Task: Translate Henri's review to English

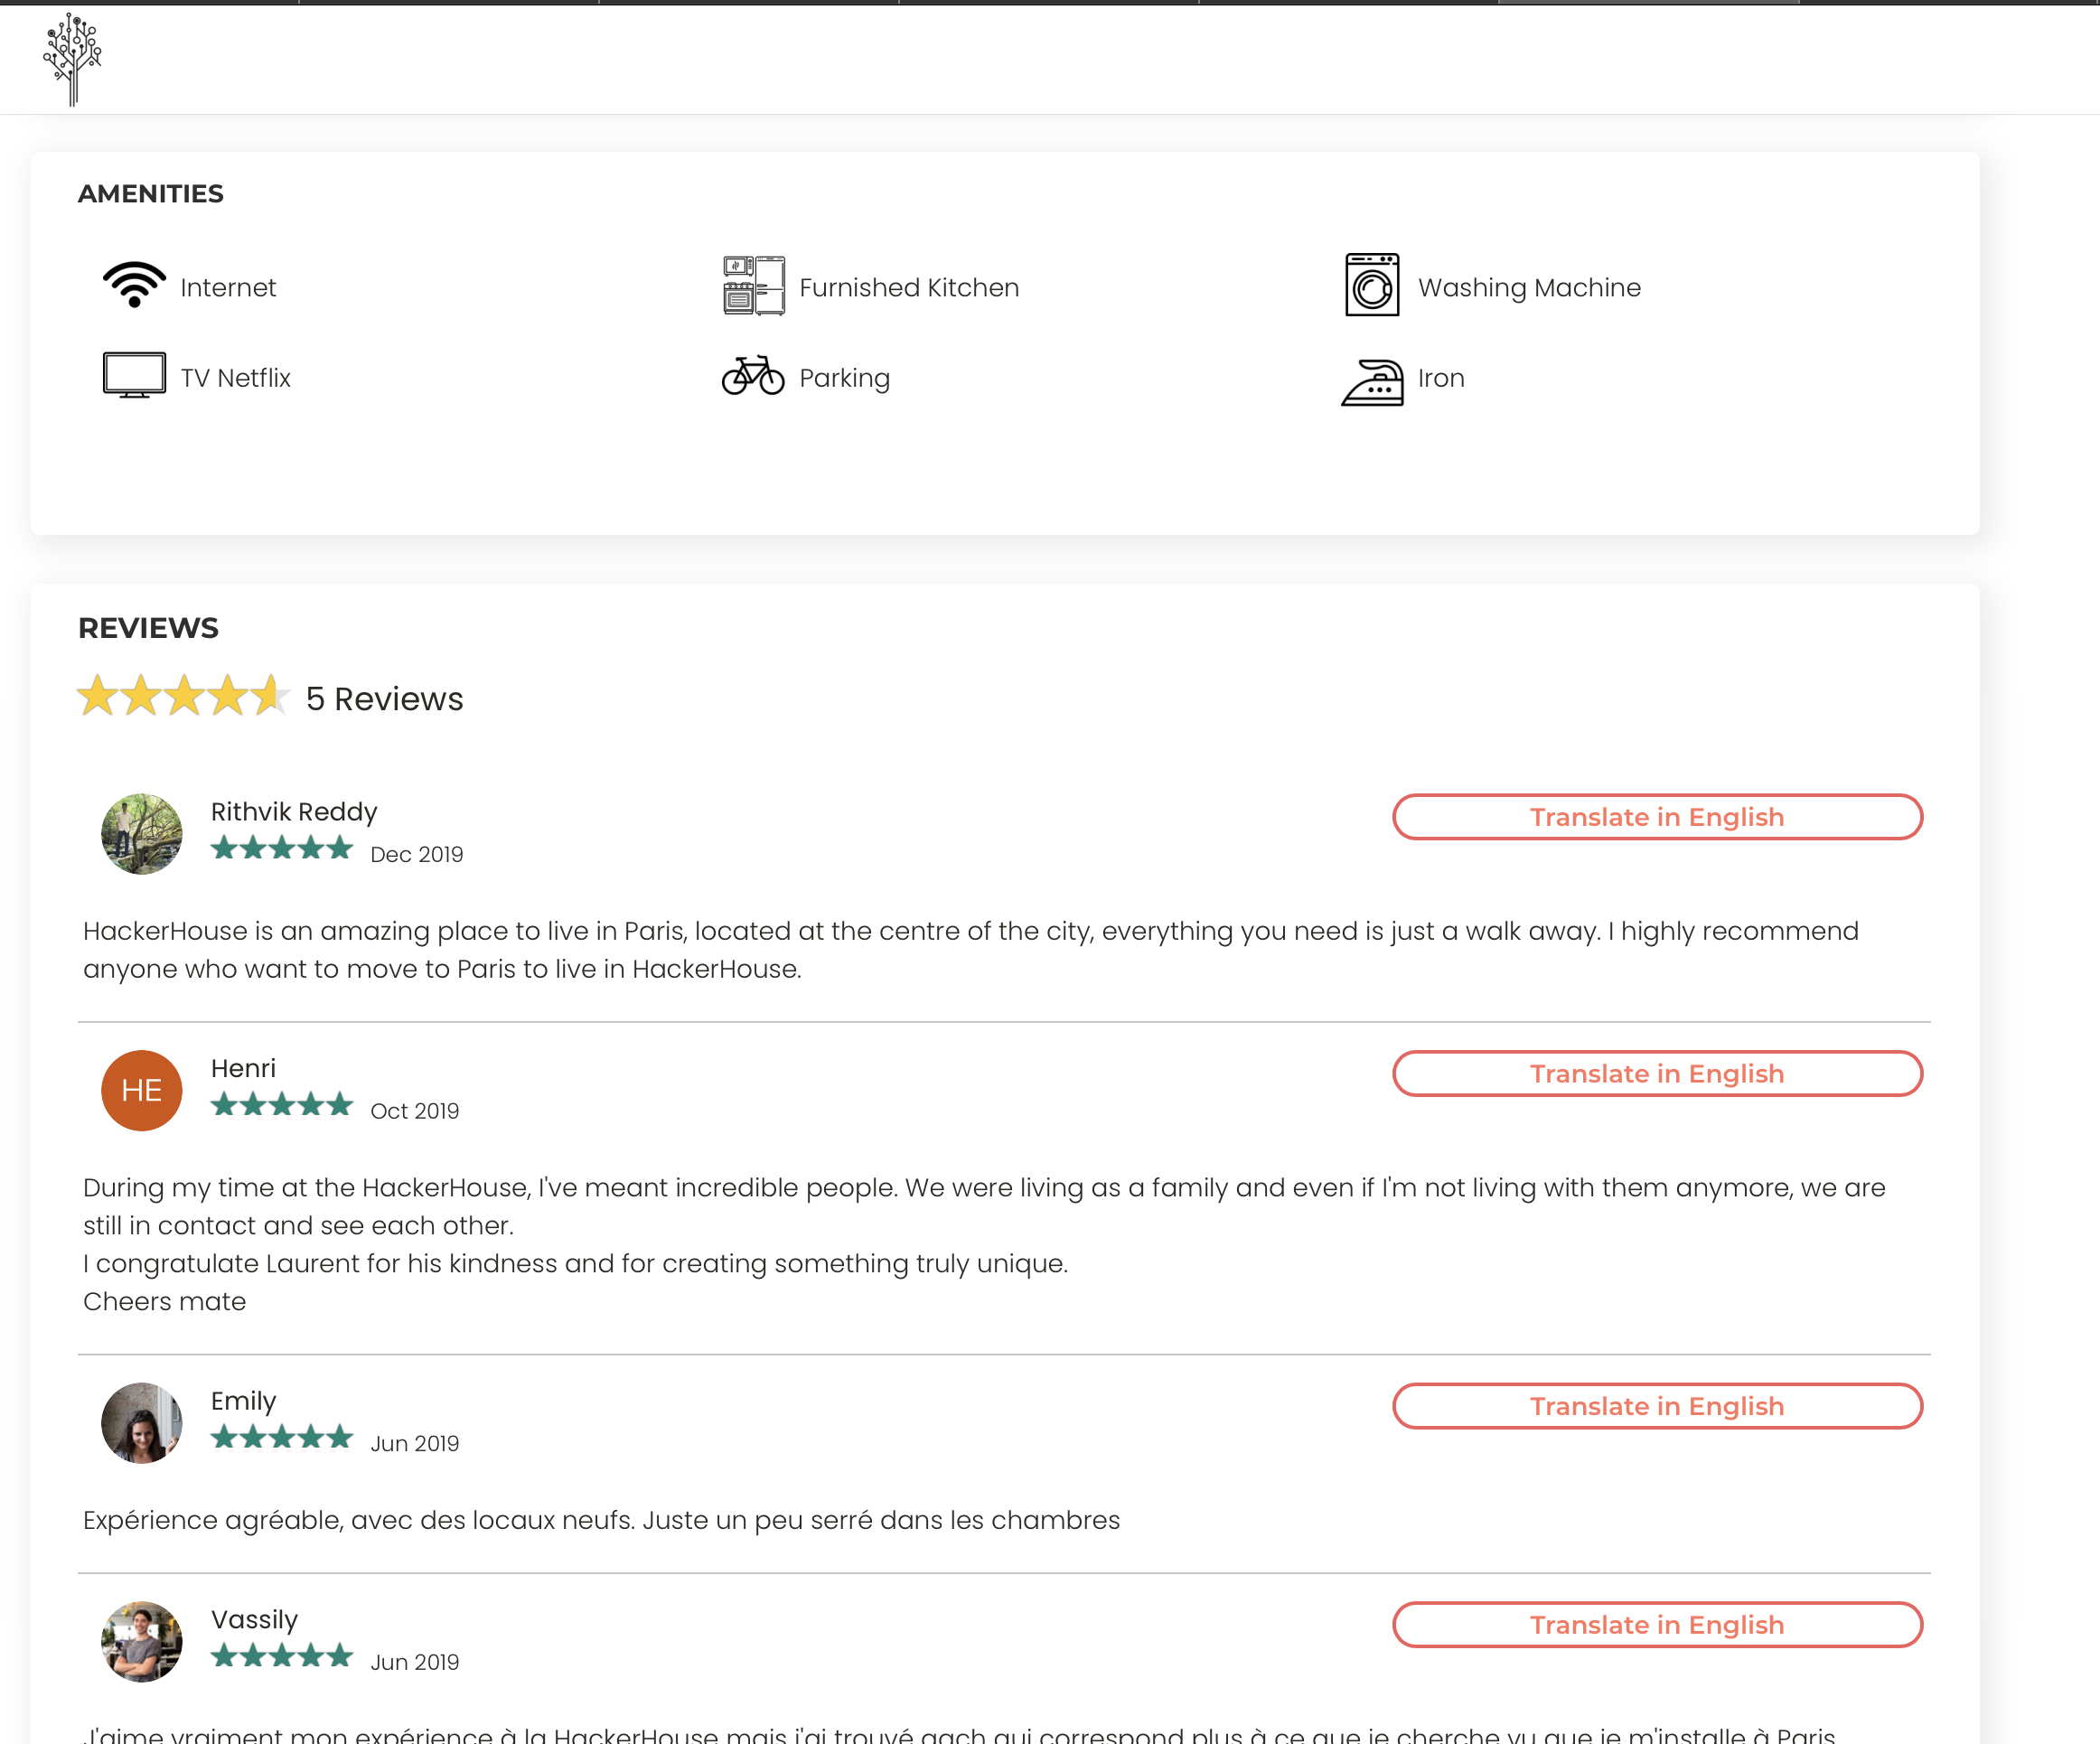Action: coord(1656,1074)
